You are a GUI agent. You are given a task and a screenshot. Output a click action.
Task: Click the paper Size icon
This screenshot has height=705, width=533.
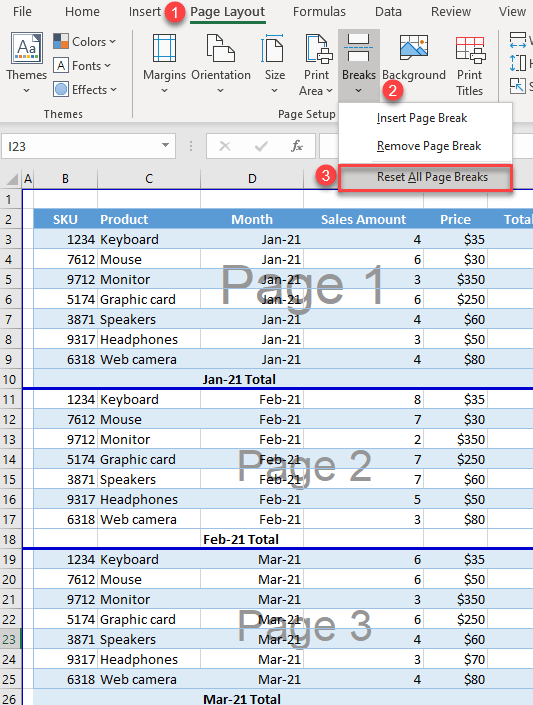[273, 48]
